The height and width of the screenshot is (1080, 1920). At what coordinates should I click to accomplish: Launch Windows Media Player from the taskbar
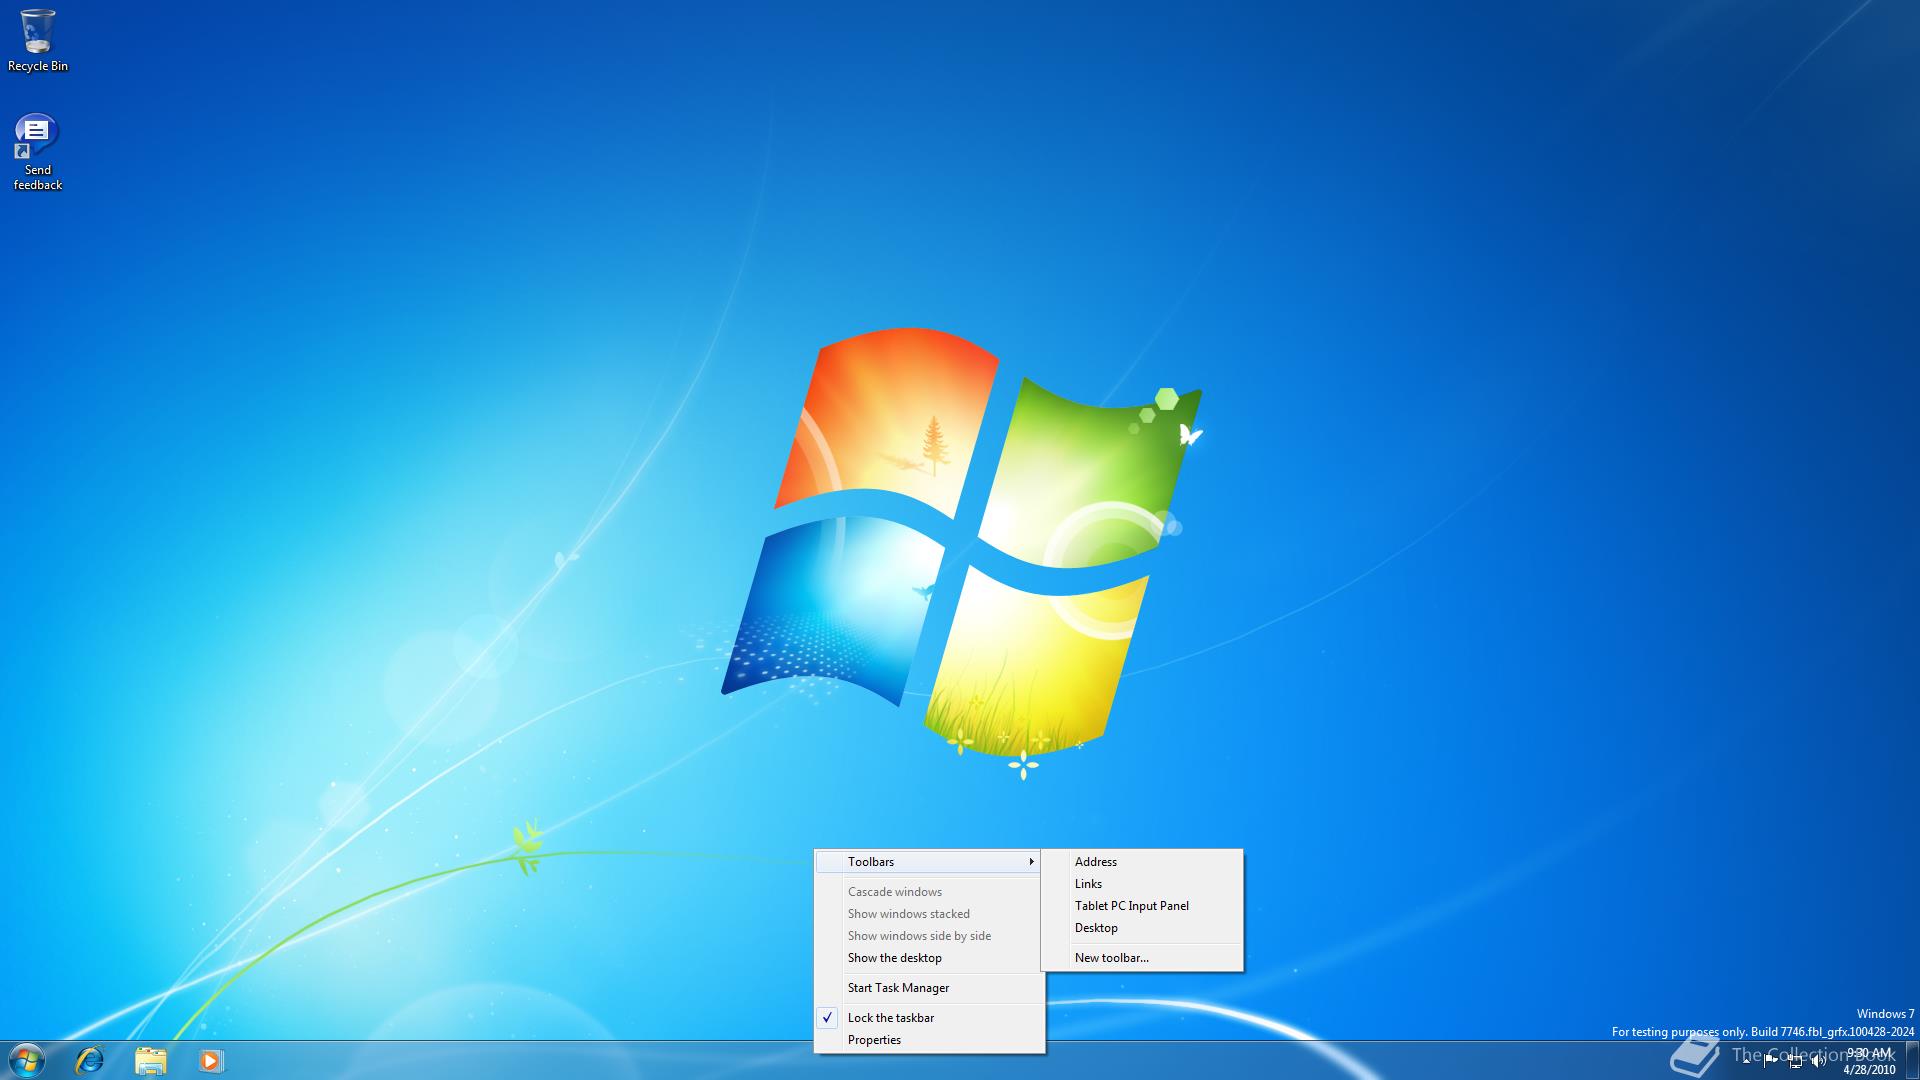click(211, 1060)
